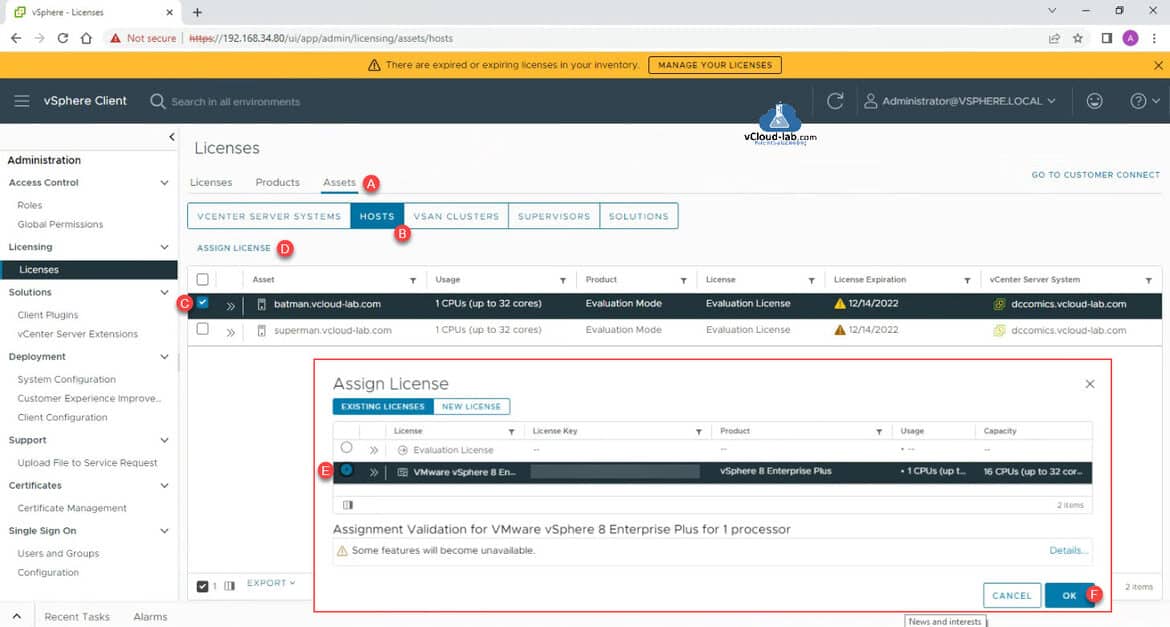The height and width of the screenshot is (627, 1170).
Task: Open Certificate Management
Action: coord(72,508)
